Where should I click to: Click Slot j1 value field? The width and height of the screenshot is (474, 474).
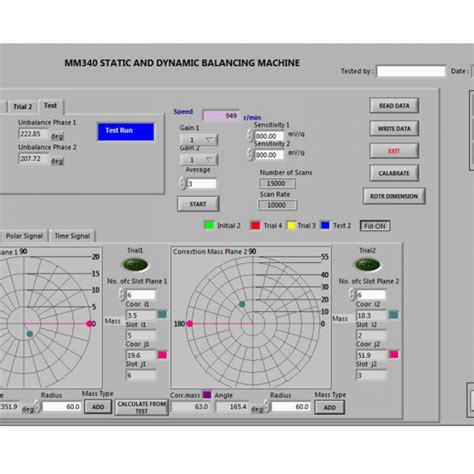click(x=141, y=375)
